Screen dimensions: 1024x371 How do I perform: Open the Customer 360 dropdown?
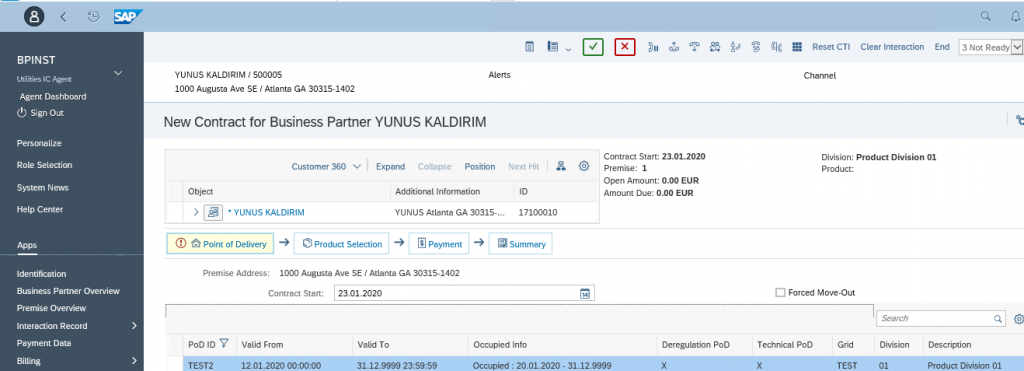pyautogui.click(x=326, y=167)
